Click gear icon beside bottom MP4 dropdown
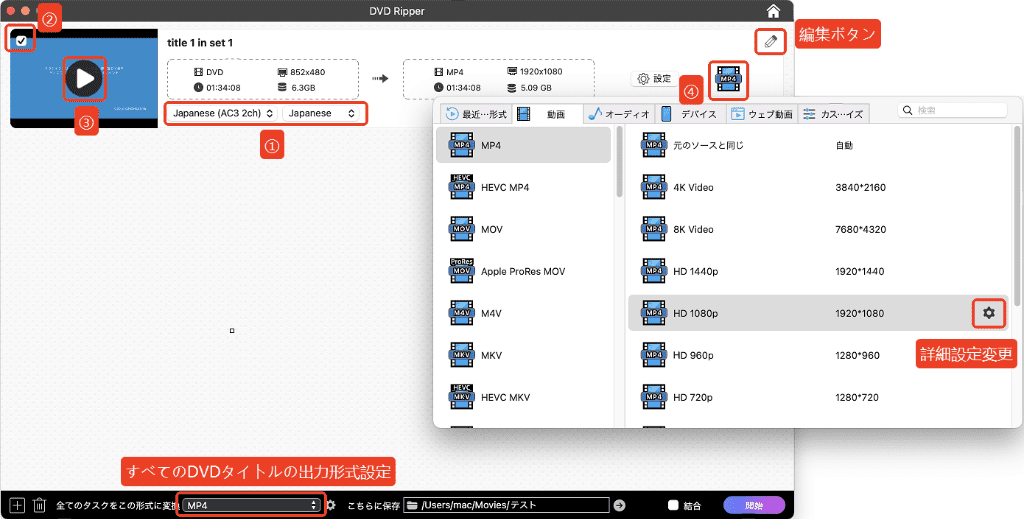 point(331,505)
